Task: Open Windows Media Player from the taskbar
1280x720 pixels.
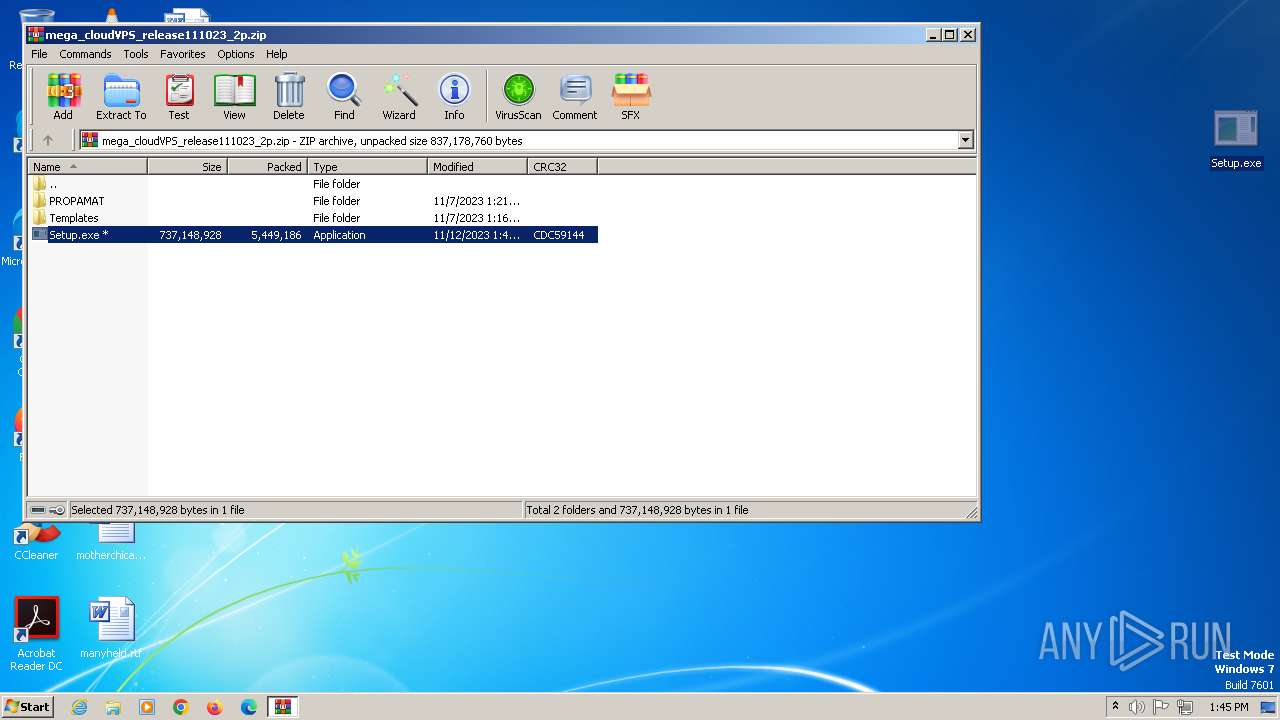Action: pyautogui.click(x=147, y=707)
